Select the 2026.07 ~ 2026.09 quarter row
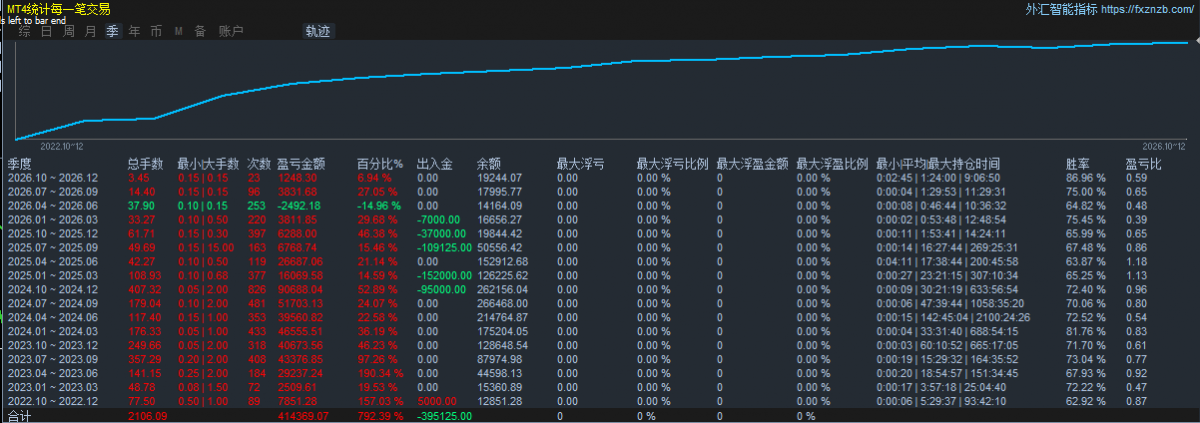This screenshot has height=423, width=1200. tap(600, 191)
